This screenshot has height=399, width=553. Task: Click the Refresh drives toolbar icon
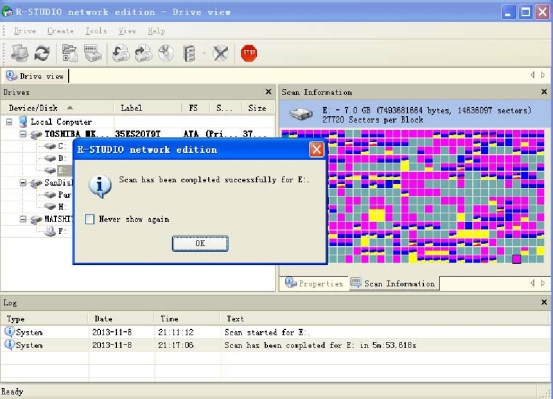[42, 53]
